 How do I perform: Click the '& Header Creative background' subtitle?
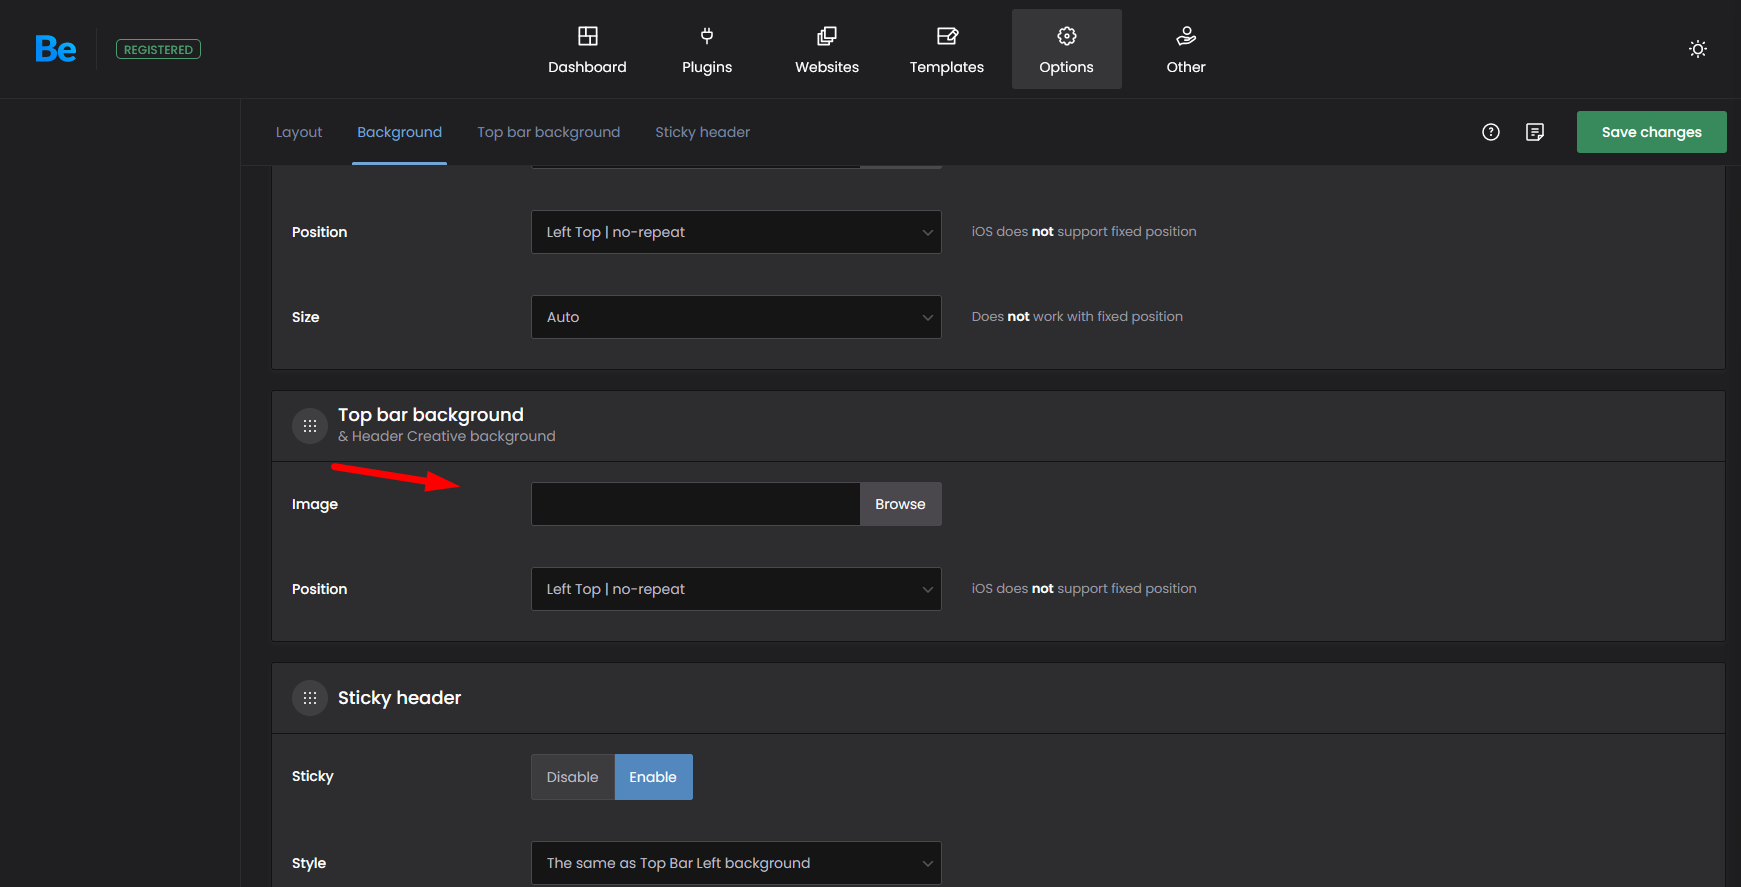[x=446, y=436]
